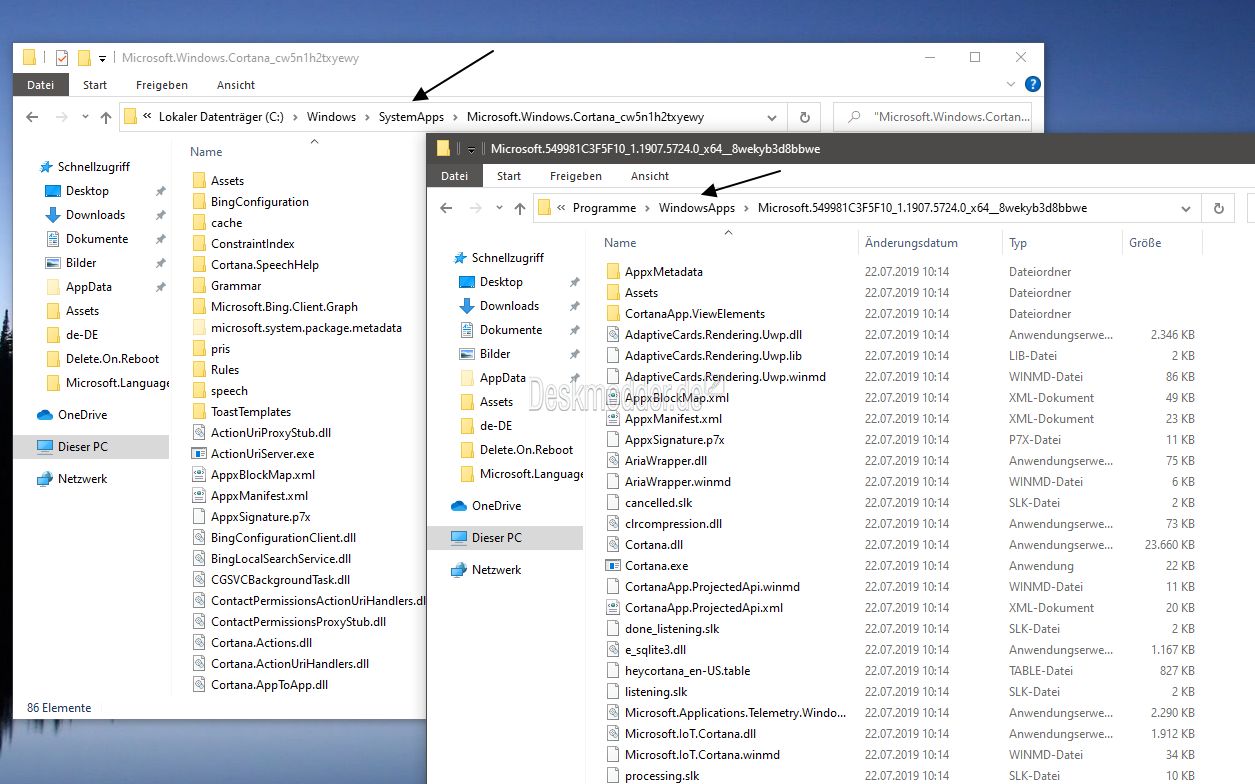1255x784 pixels.
Task: Refresh the WindowsApps folder listing
Action: pos(1218,208)
